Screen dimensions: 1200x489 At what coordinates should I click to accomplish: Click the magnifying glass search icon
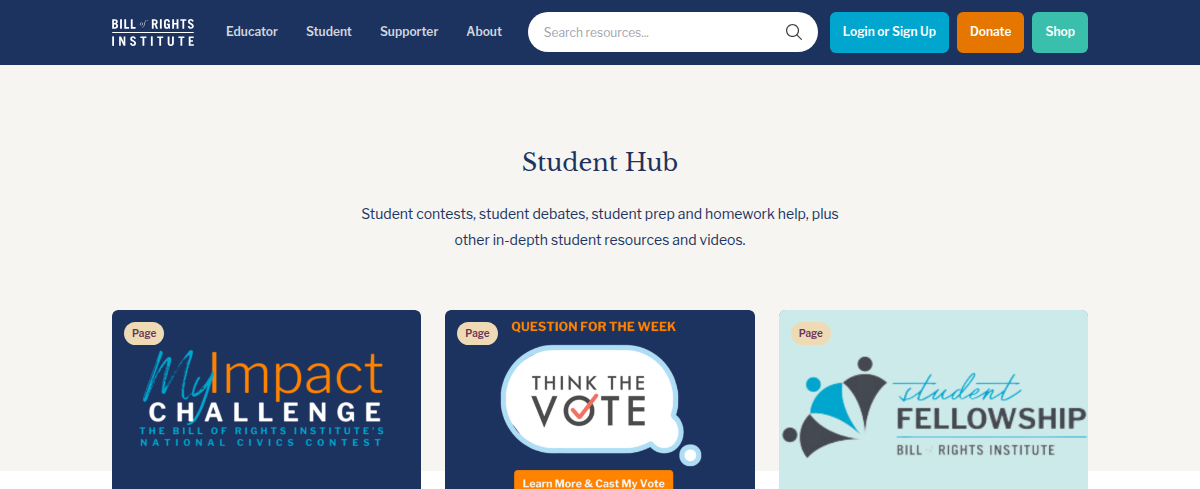click(x=794, y=32)
